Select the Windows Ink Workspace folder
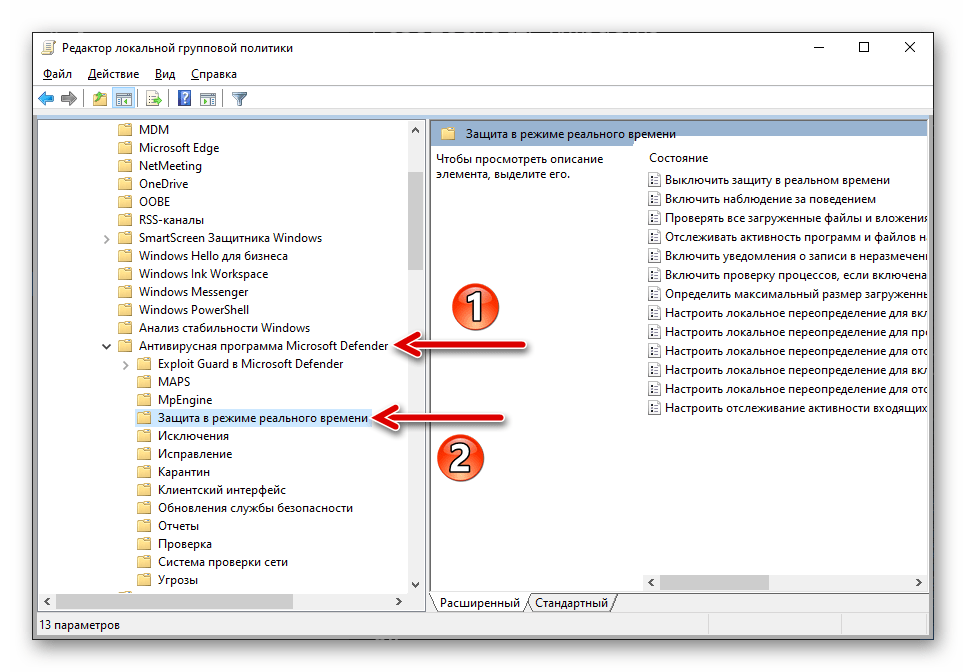The image size is (966, 672). point(203,274)
